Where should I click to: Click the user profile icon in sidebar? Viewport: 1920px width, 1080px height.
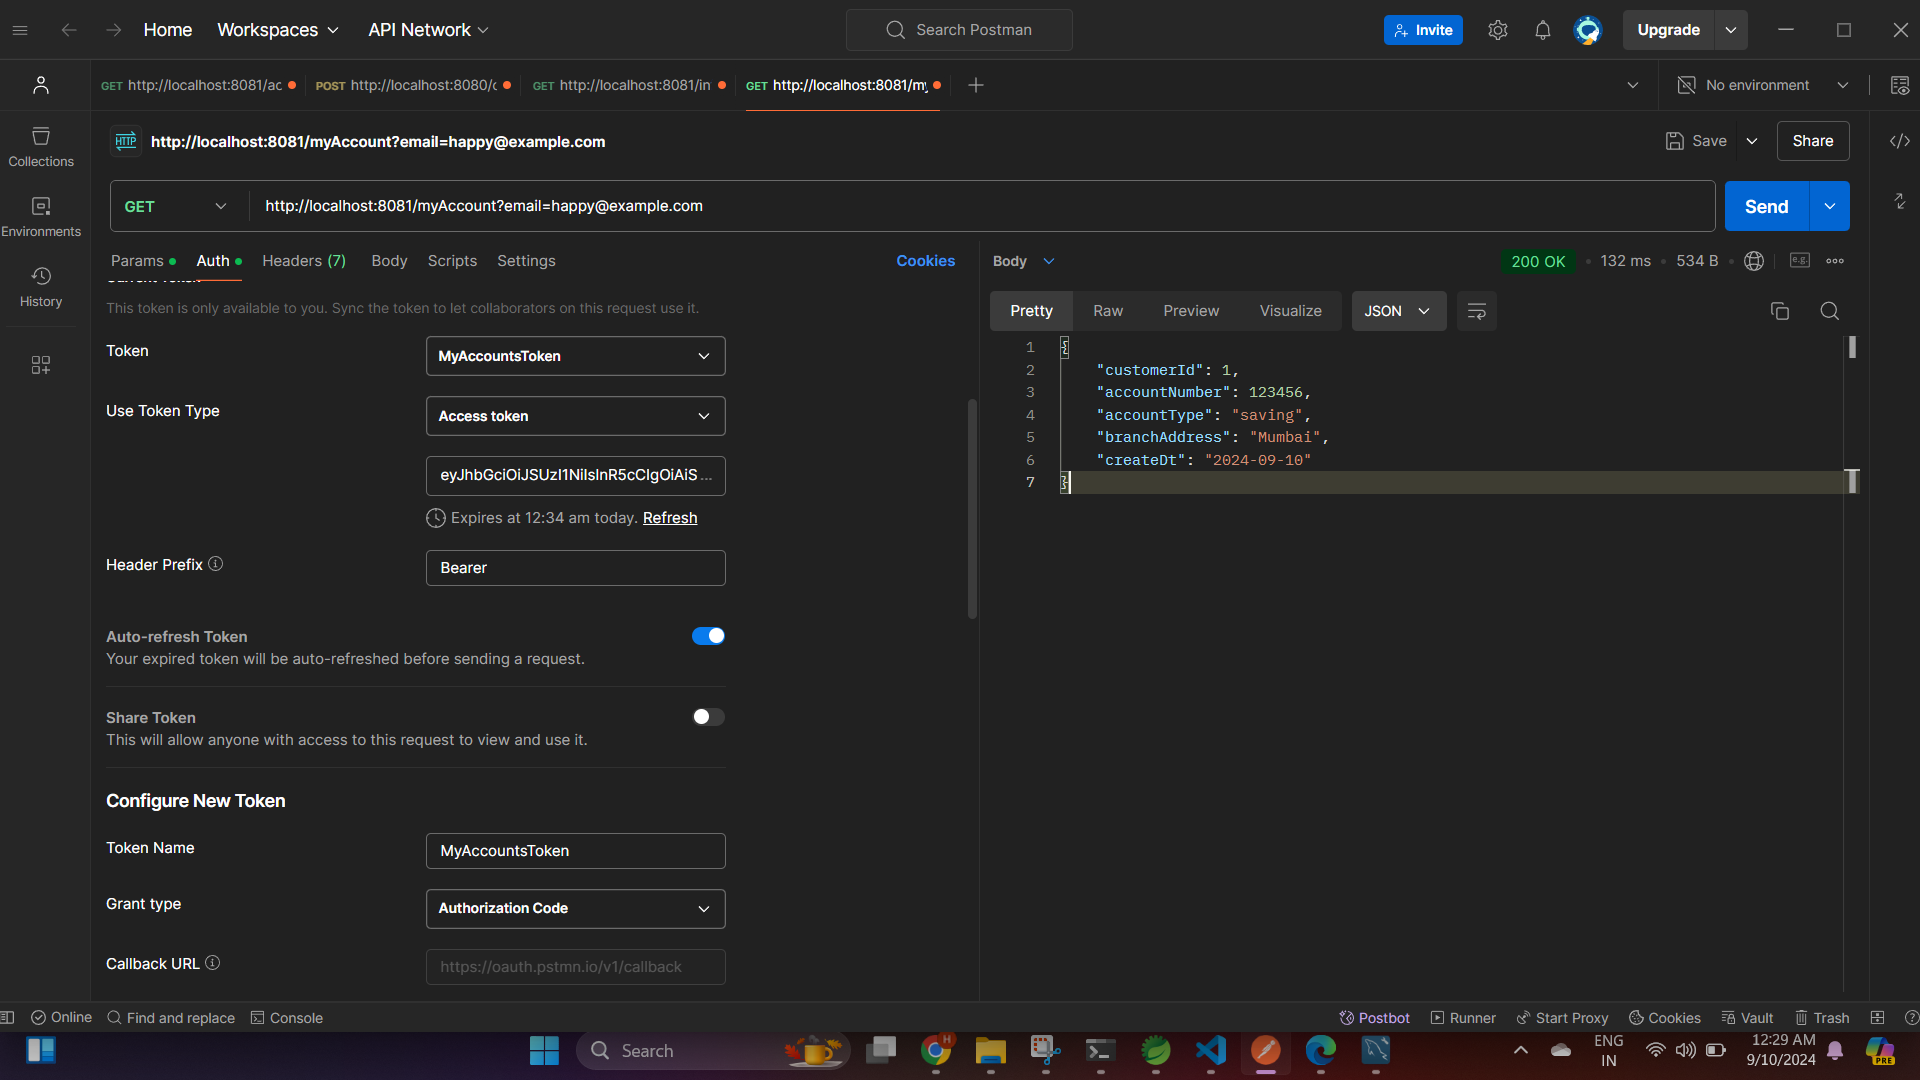(x=41, y=85)
